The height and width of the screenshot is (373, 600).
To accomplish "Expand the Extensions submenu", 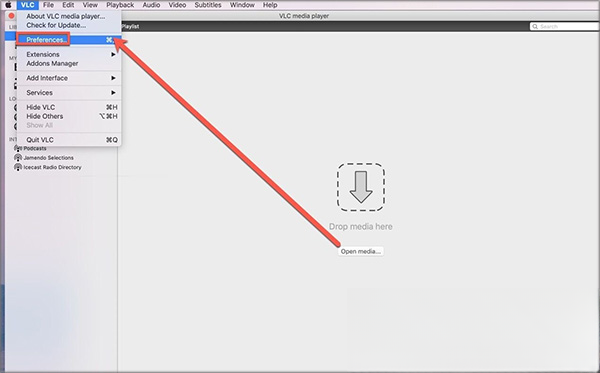I will (69, 54).
